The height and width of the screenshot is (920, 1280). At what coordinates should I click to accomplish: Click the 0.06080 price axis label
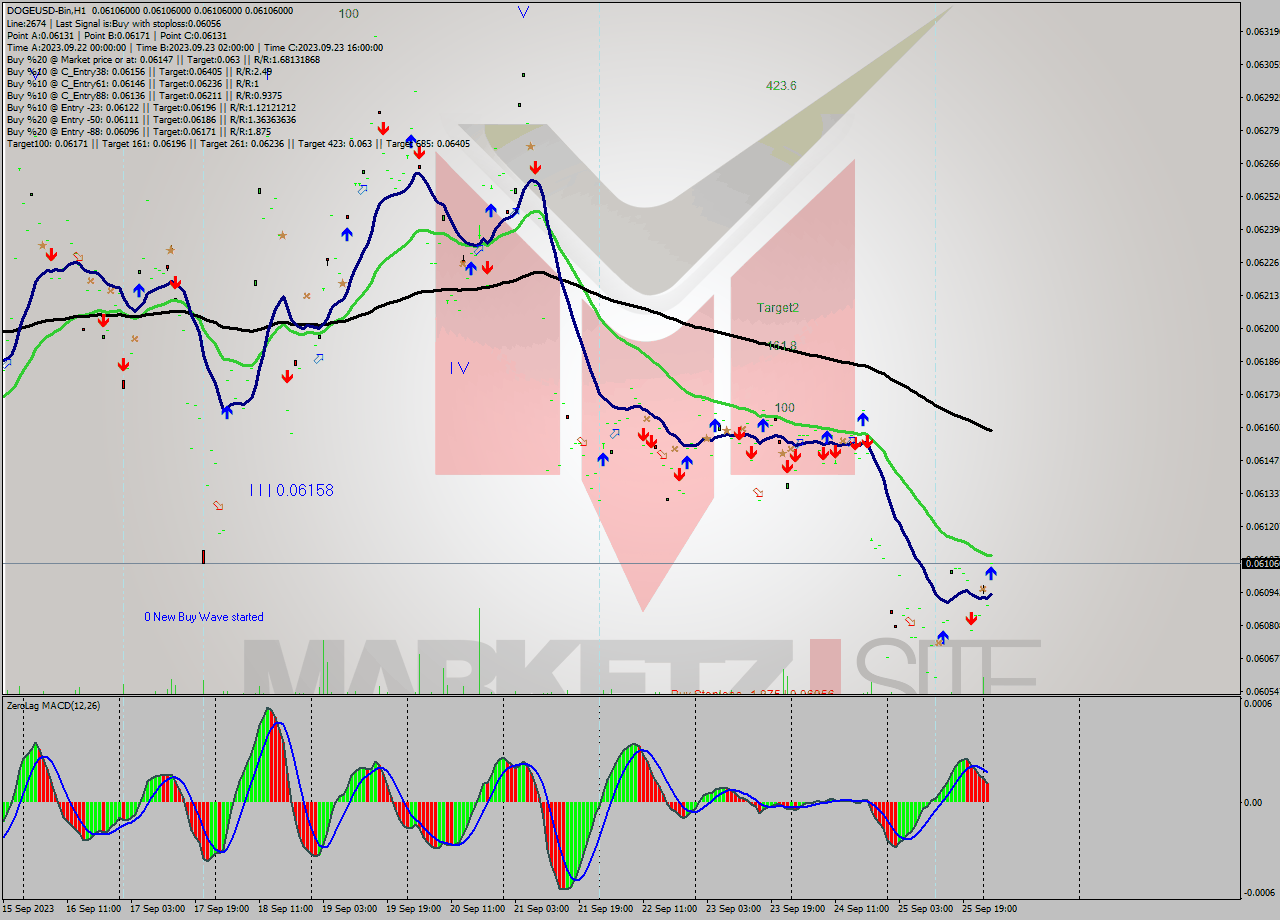click(1263, 625)
